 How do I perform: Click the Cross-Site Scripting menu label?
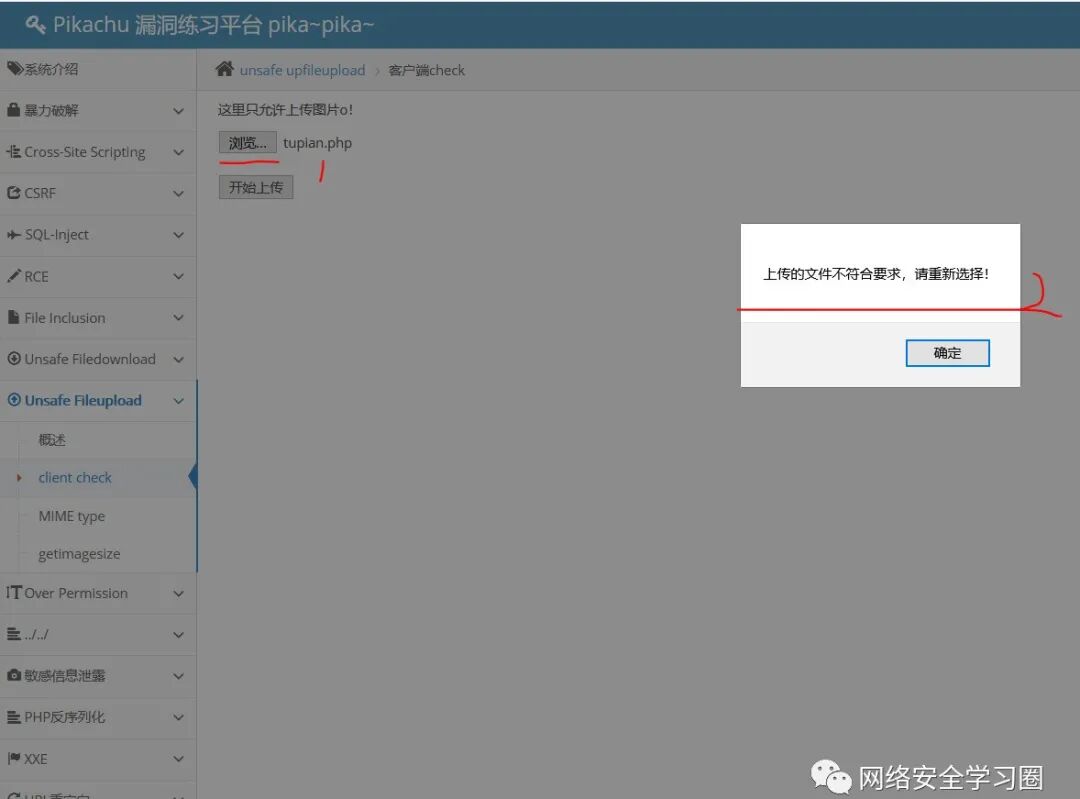(x=85, y=152)
